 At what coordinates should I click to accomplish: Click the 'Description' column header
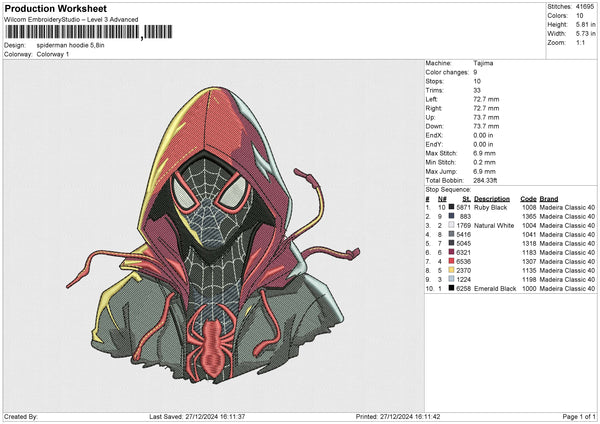[x=492, y=199]
